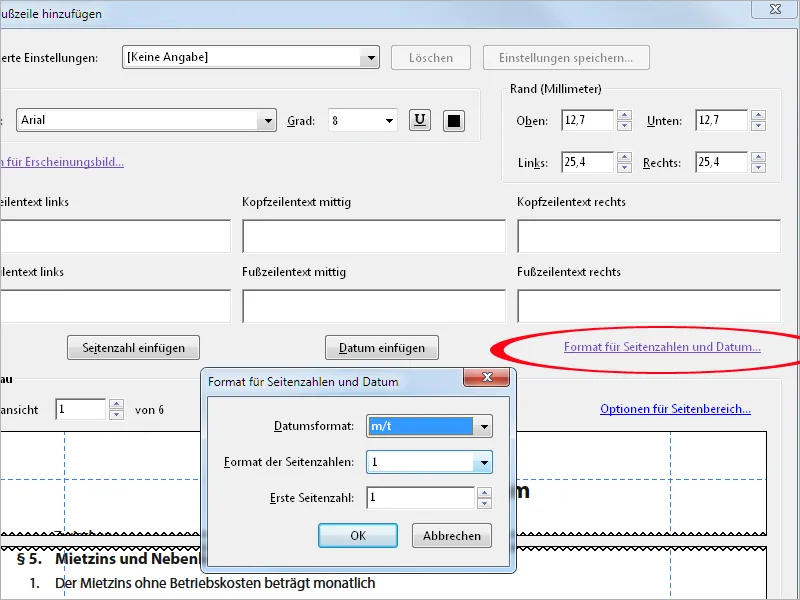Increase the Rechts margin value
Screen dimensions: 800x600
coord(758,157)
